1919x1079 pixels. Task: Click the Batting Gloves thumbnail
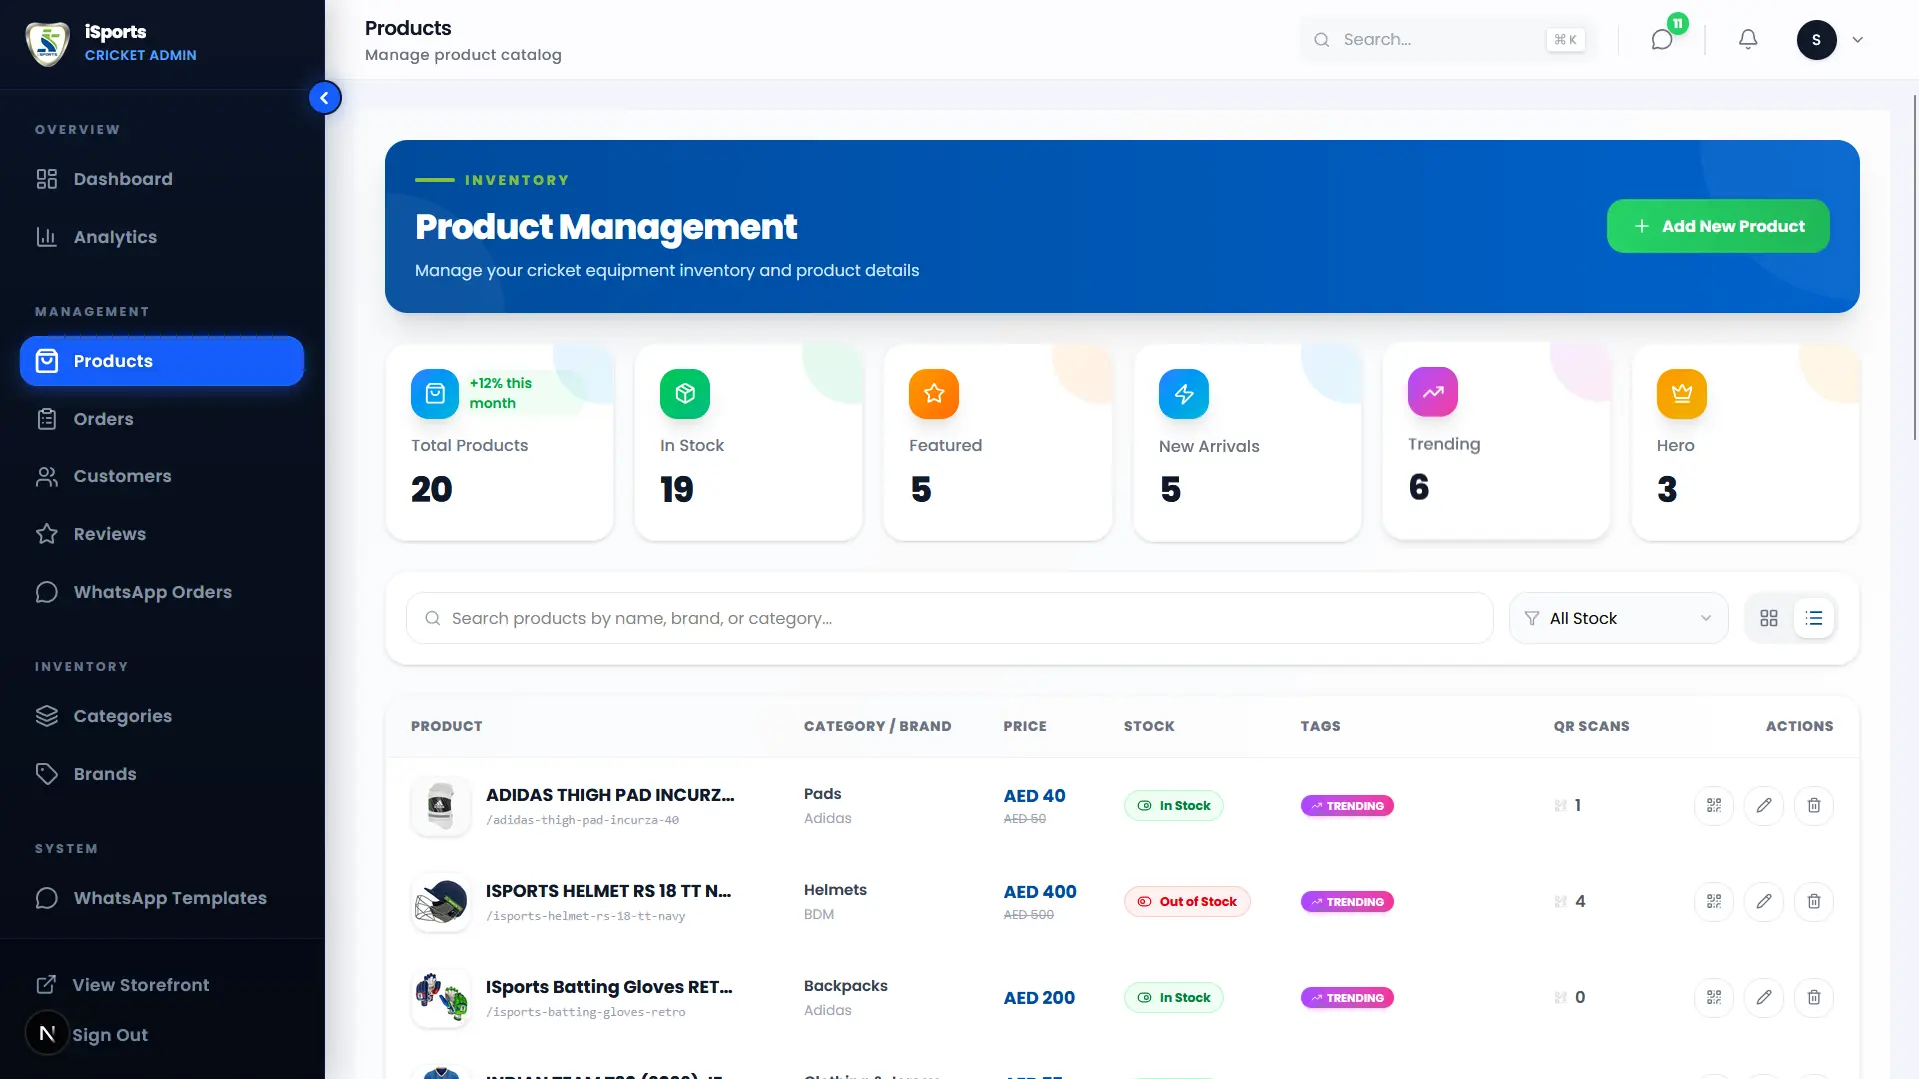click(441, 998)
